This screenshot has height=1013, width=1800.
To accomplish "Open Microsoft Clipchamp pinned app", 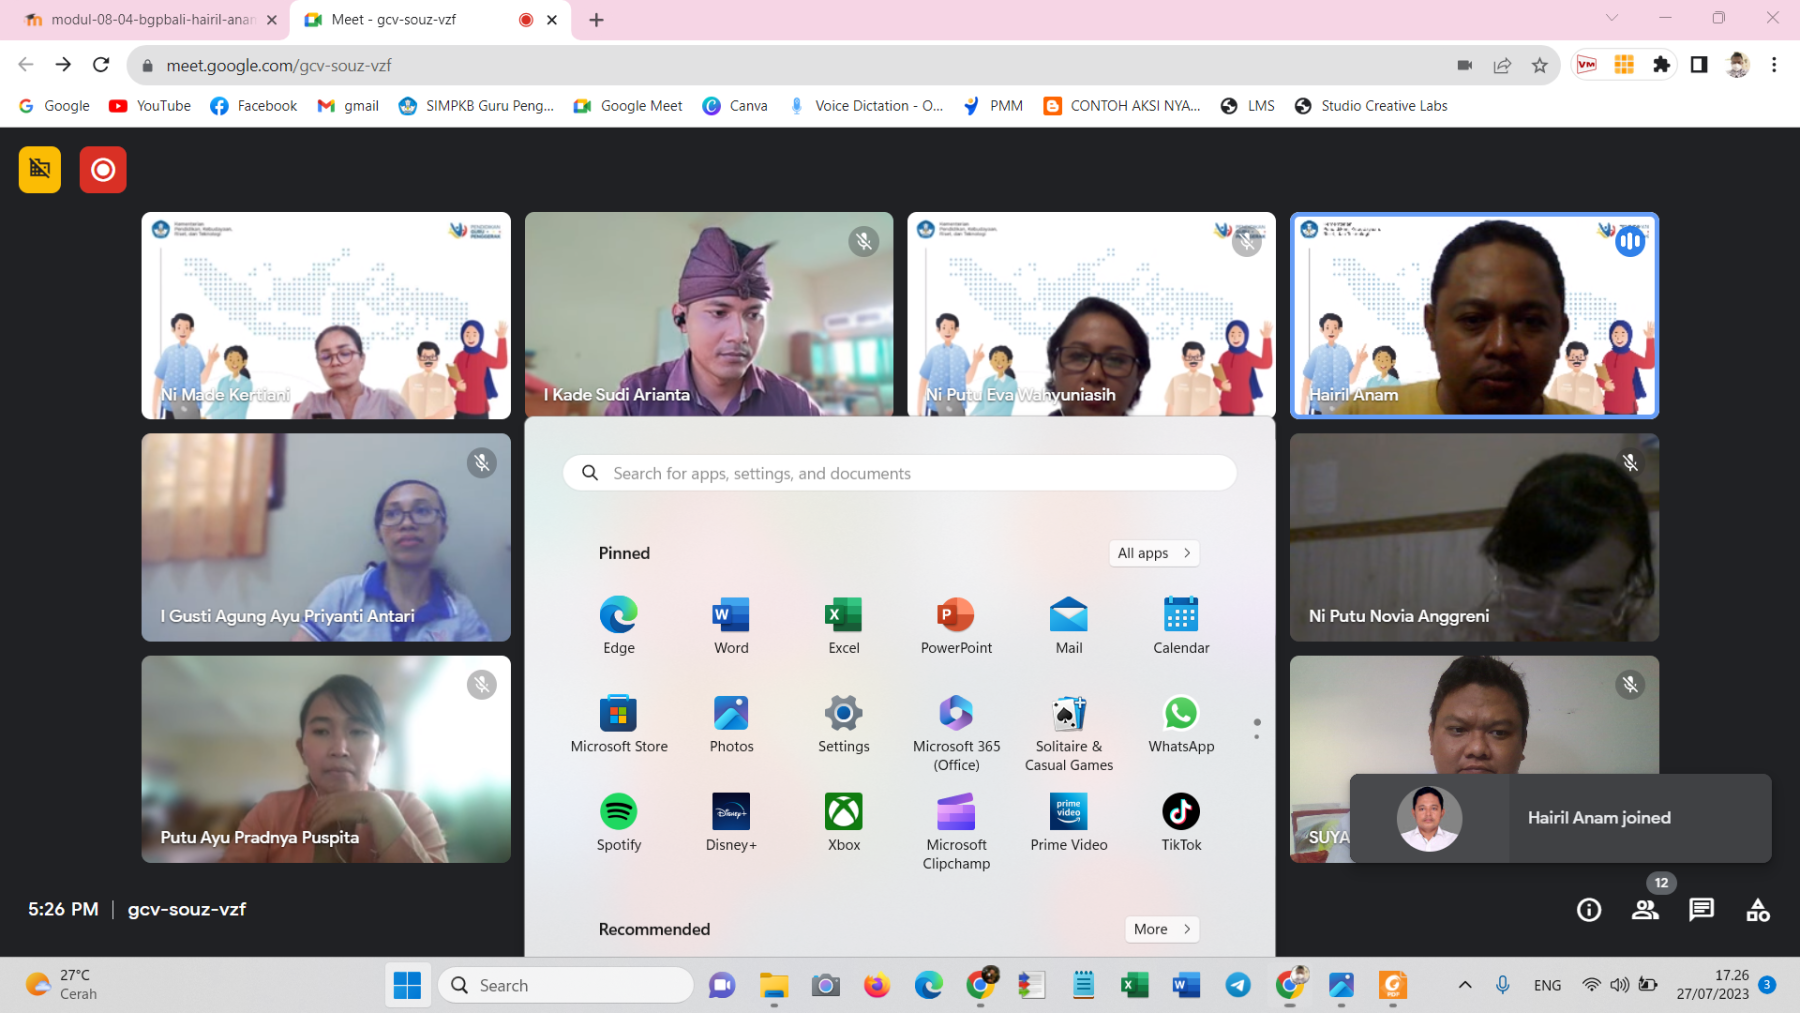I will click(x=956, y=831).
